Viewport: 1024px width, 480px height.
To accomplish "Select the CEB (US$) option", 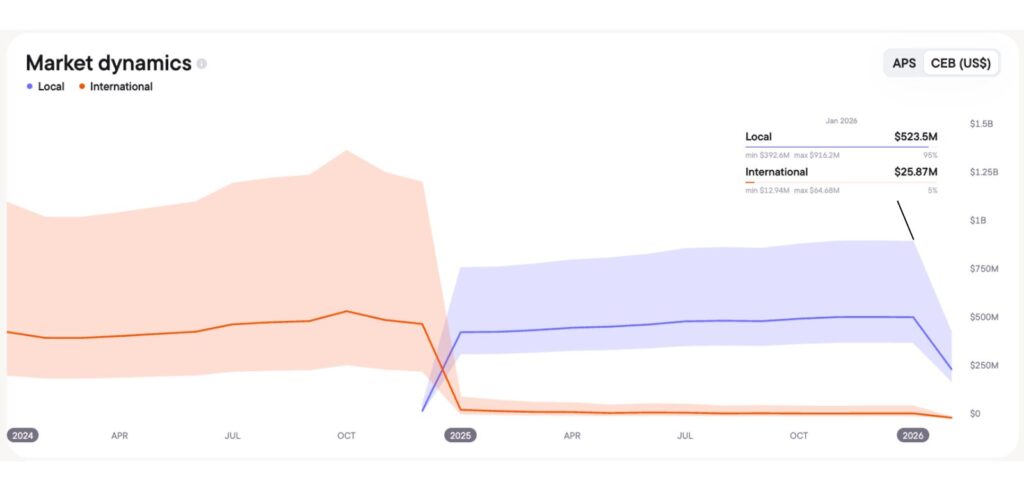I will (x=960, y=63).
